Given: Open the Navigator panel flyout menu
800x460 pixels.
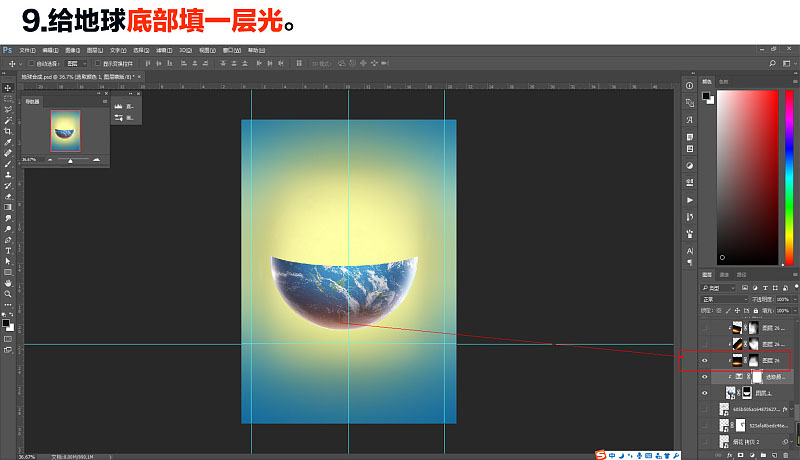Looking at the screenshot, I should [x=105, y=101].
